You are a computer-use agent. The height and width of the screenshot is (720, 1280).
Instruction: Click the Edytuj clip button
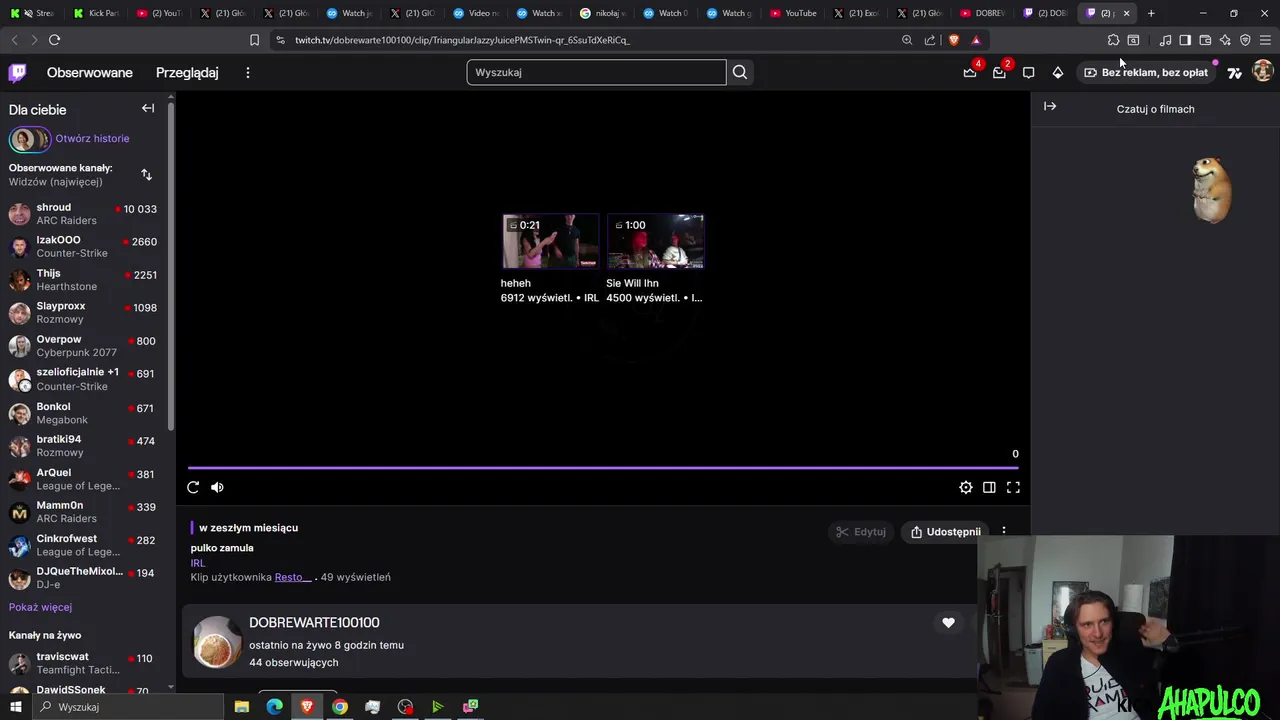point(861,532)
